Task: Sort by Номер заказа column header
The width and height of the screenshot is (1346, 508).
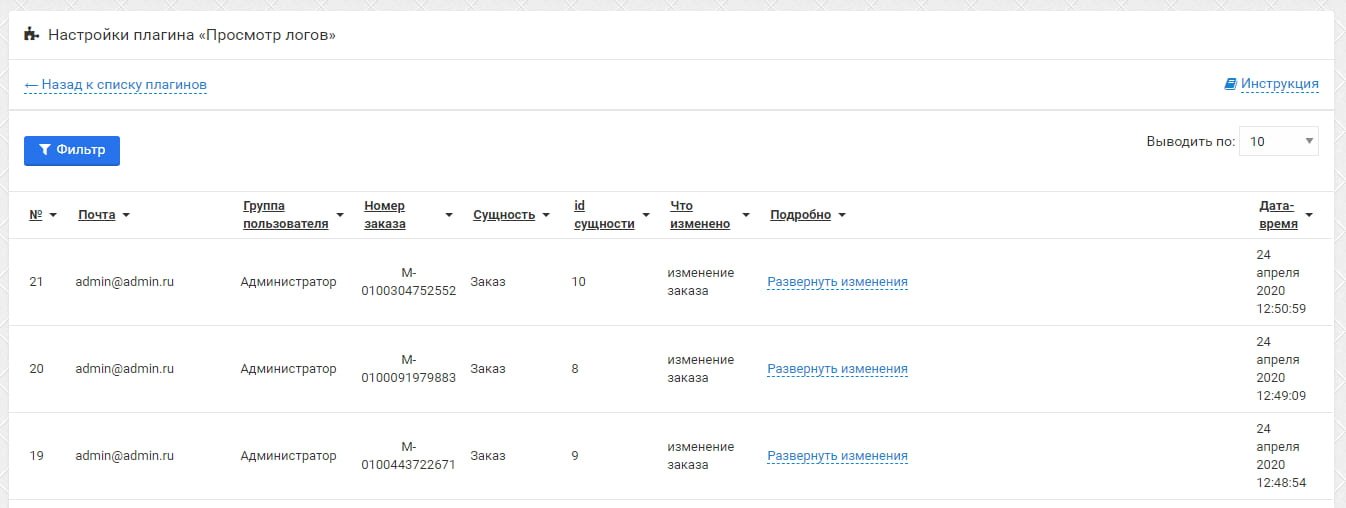Action: point(385,215)
